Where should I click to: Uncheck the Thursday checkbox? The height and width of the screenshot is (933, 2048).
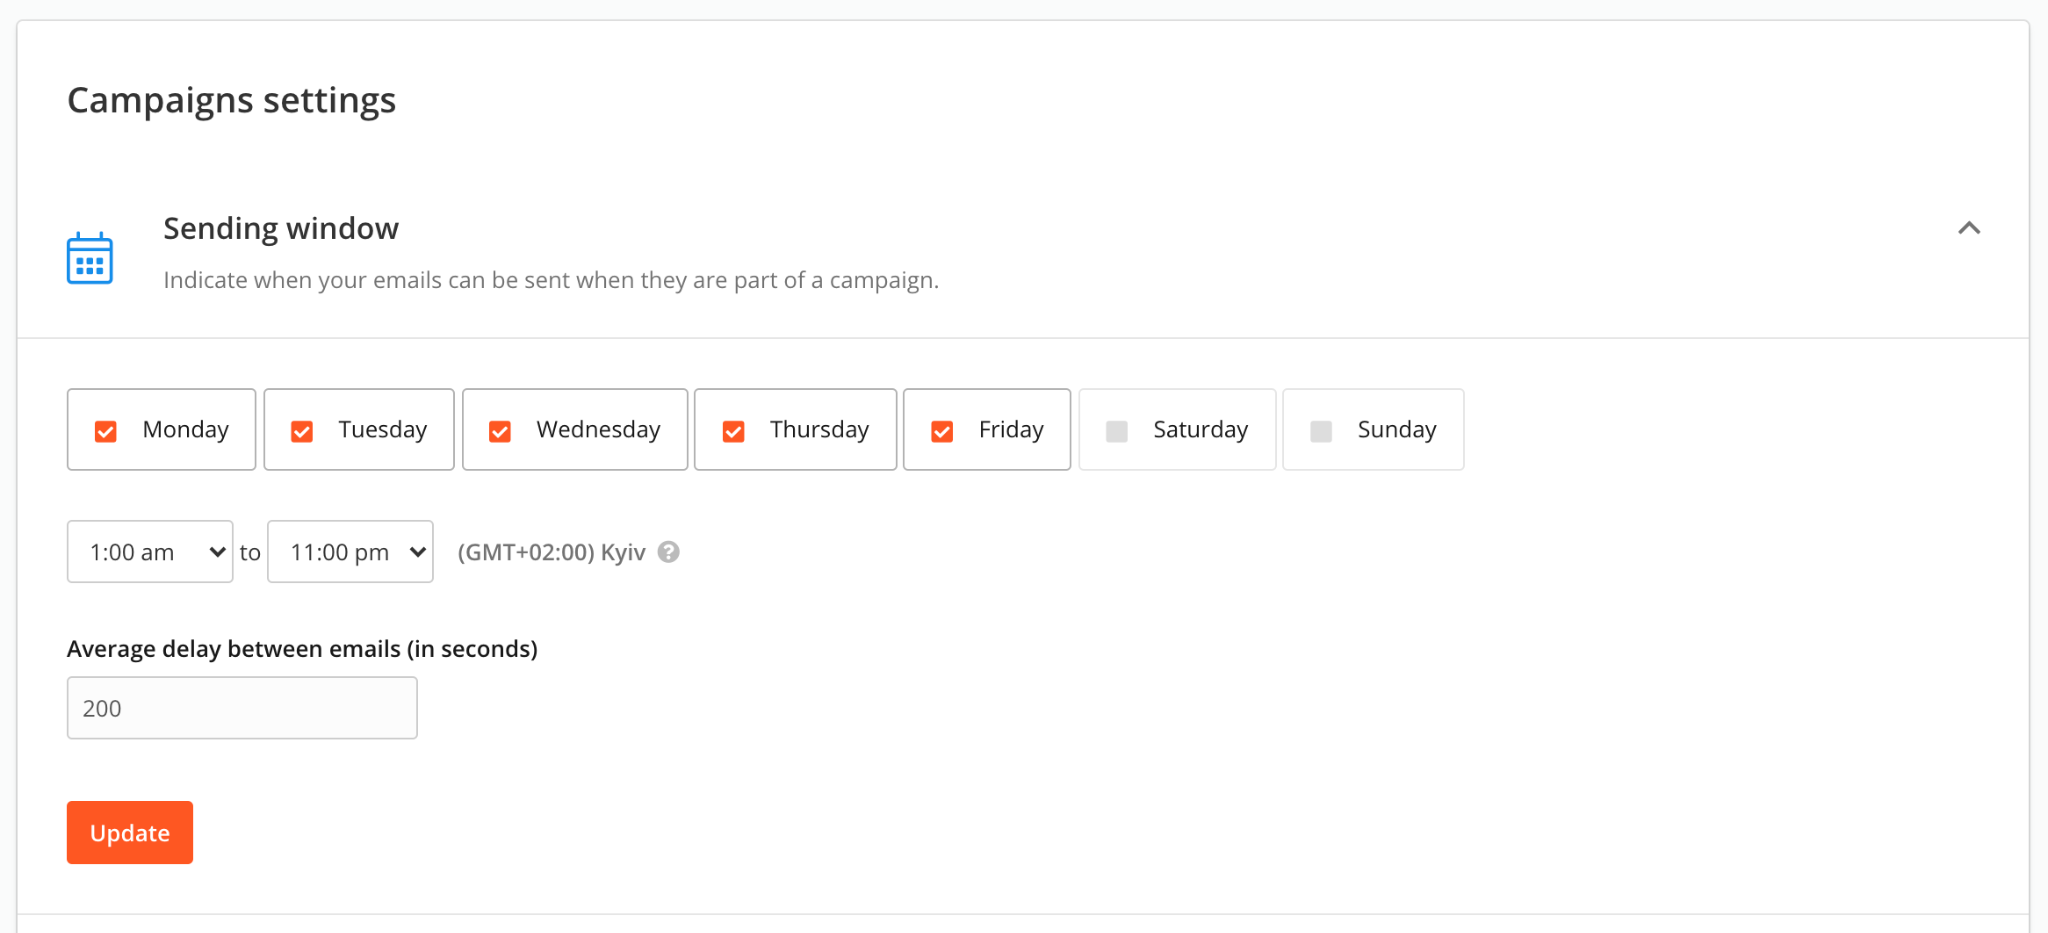coord(734,431)
